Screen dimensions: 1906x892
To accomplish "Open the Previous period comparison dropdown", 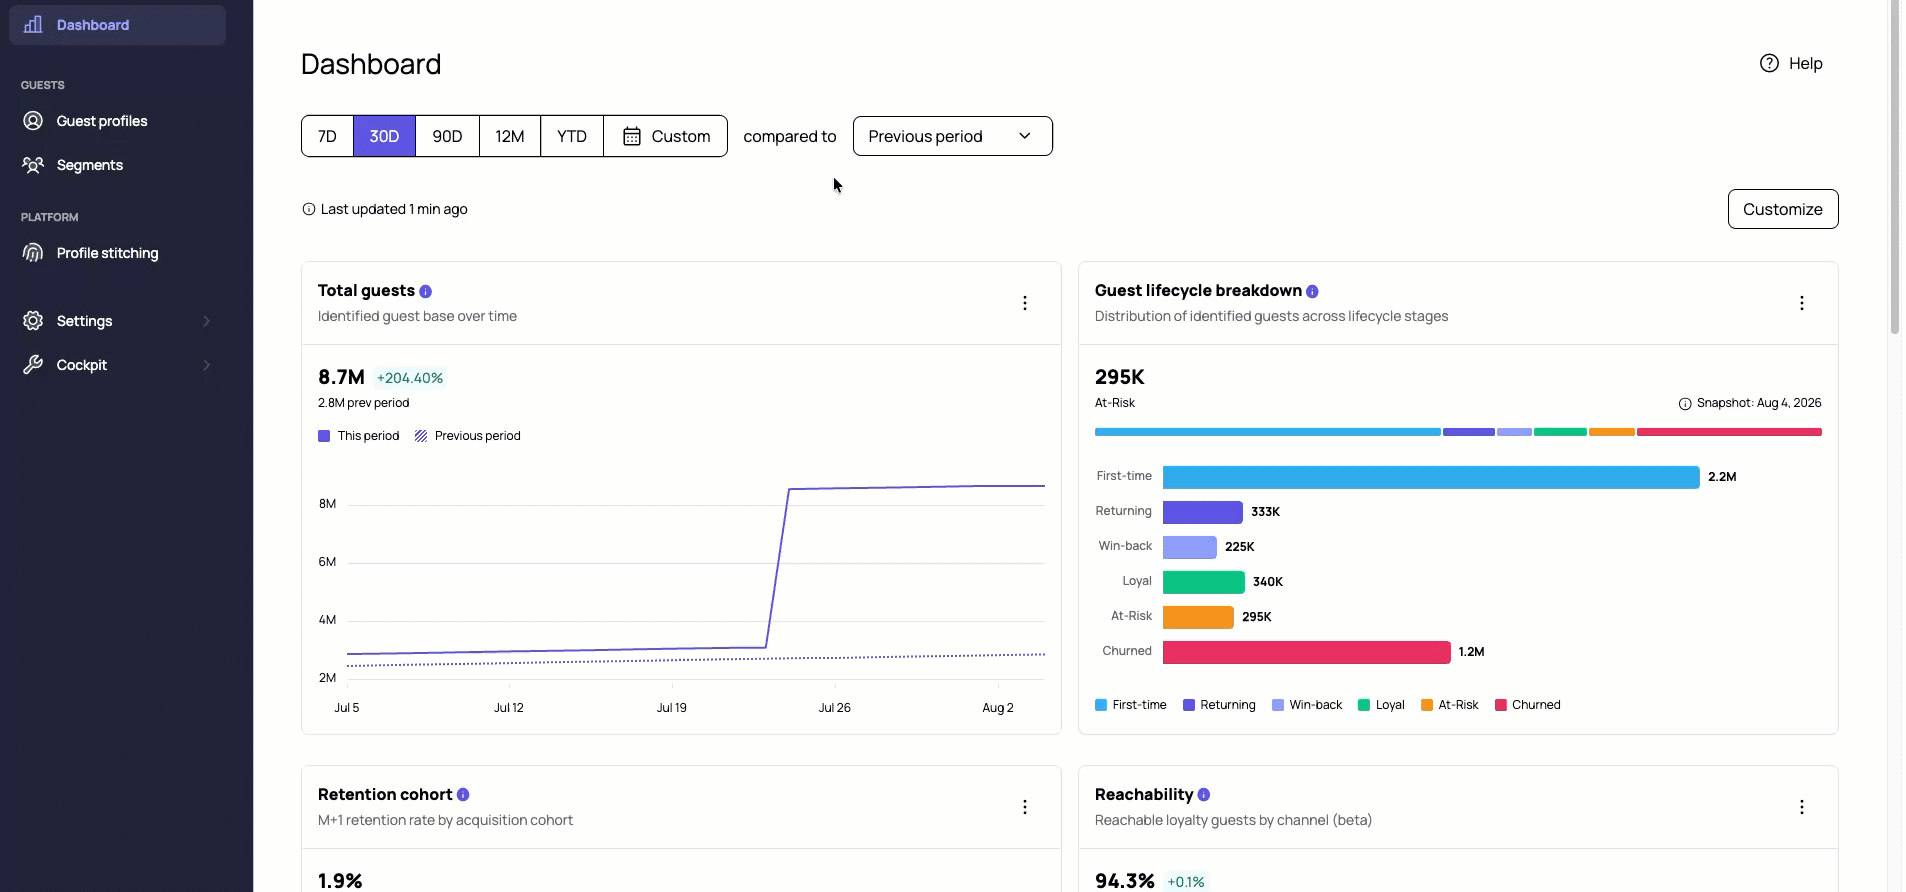I will (x=952, y=136).
